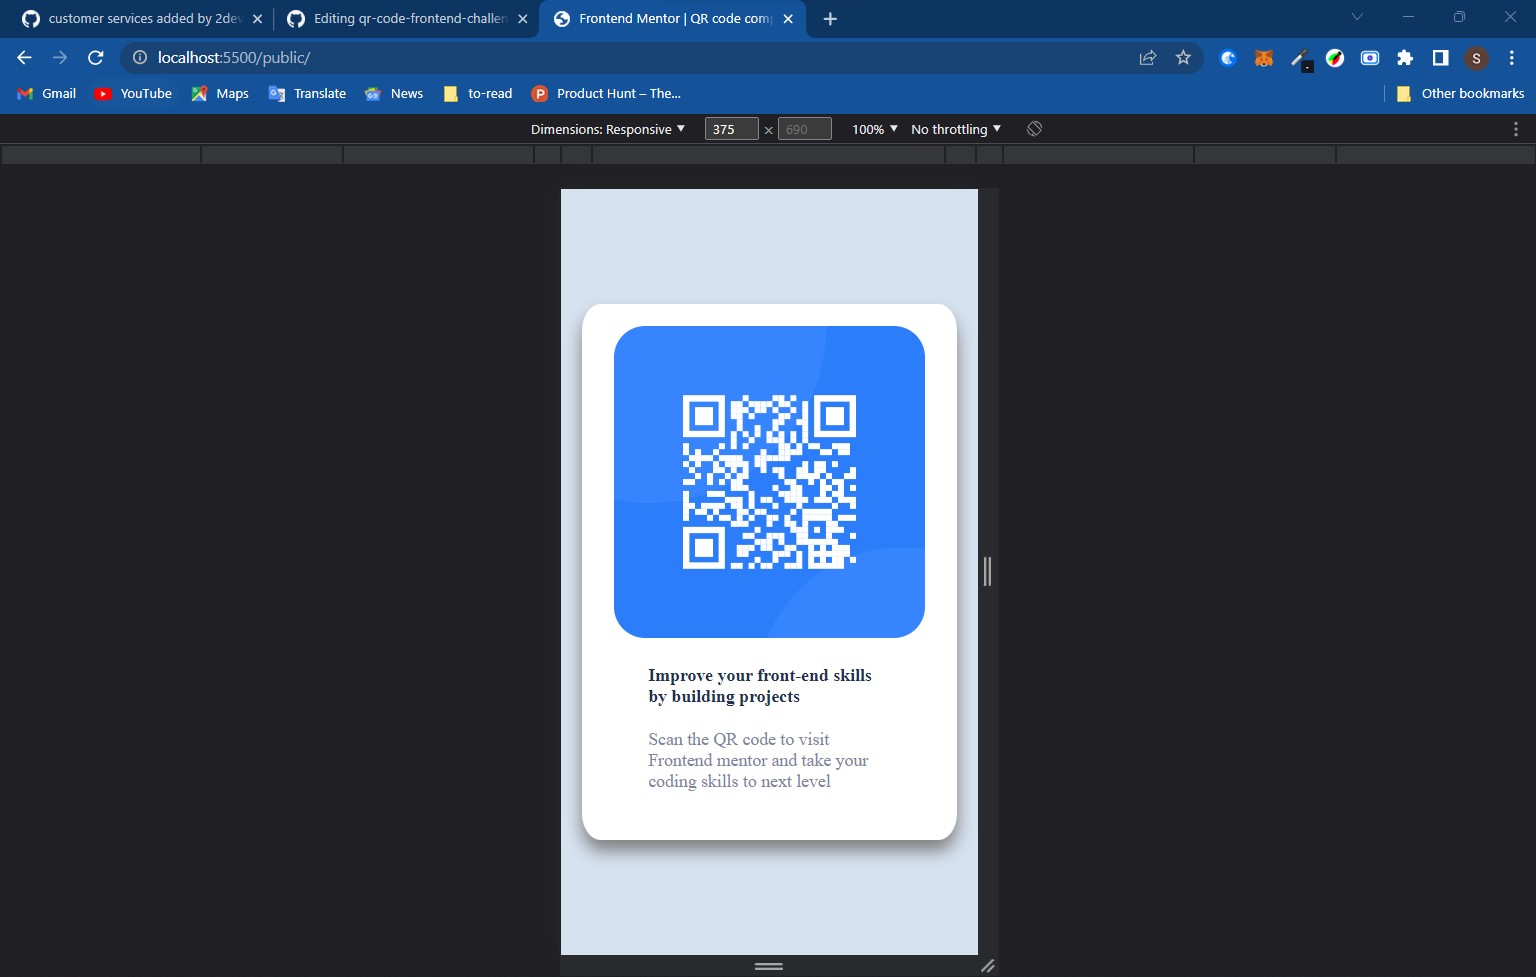Switch to the Editing qr-code-frontend-challenge tab
The image size is (1536, 977).
click(x=400, y=18)
